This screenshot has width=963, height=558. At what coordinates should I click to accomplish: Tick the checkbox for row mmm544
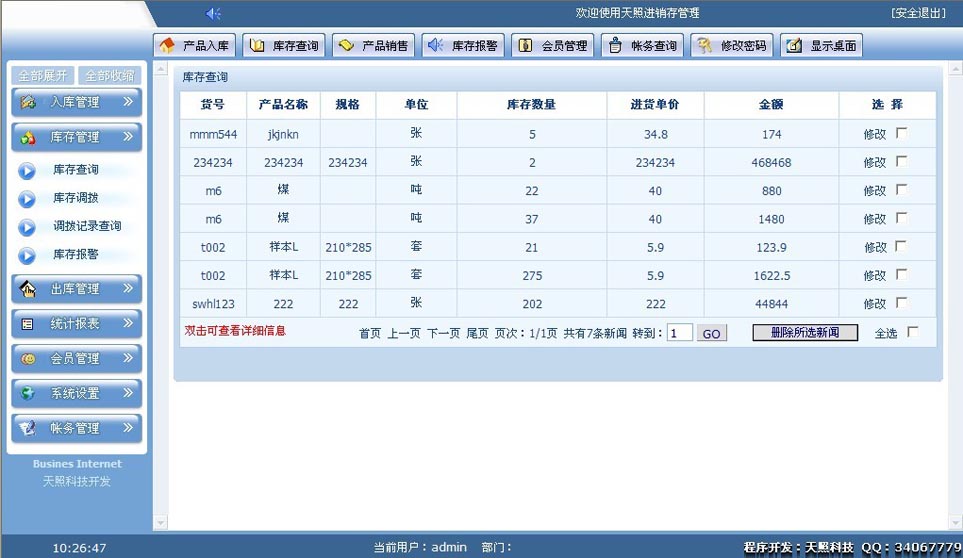[902, 133]
